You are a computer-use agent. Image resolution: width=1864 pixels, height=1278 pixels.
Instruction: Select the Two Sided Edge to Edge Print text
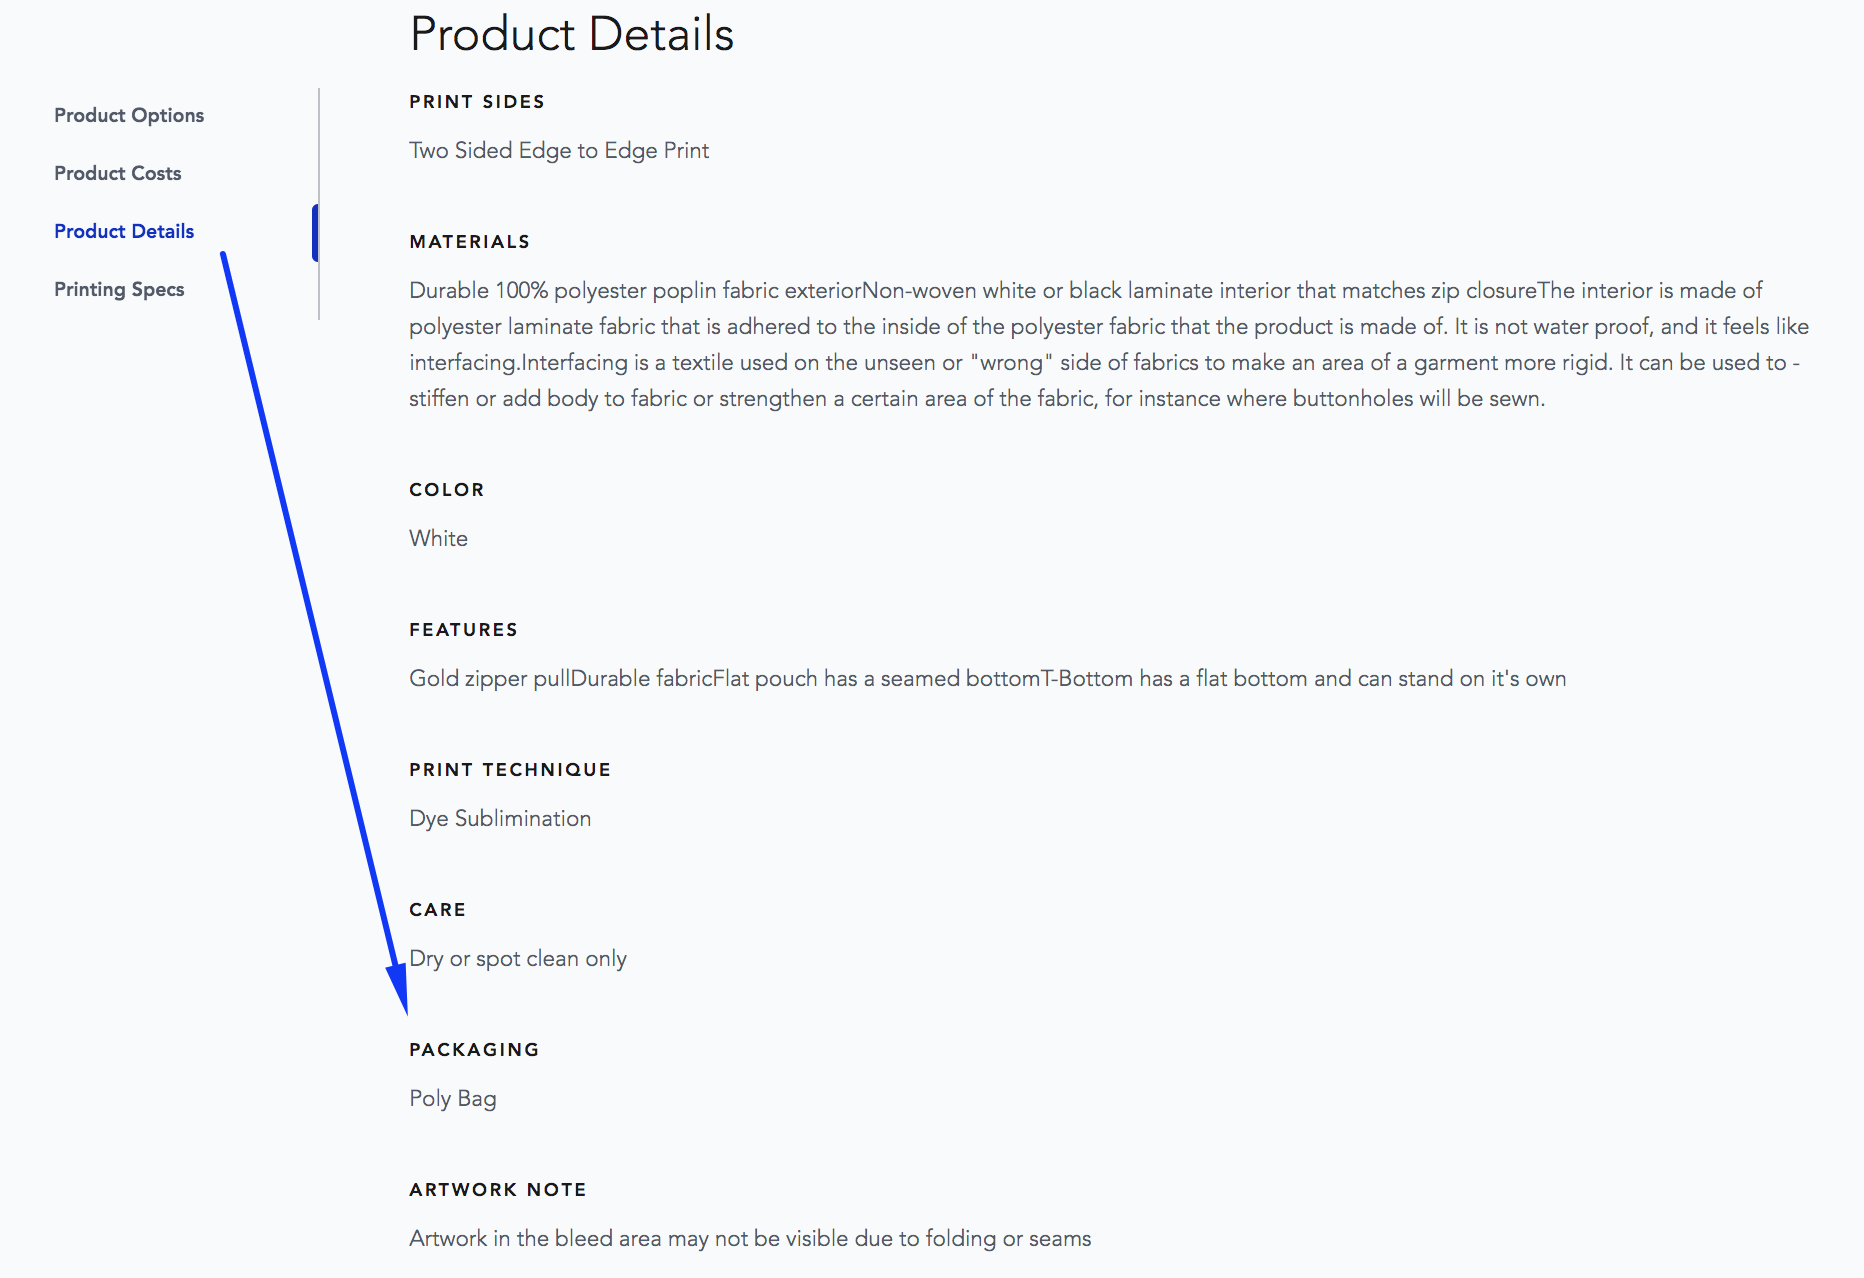click(x=558, y=150)
